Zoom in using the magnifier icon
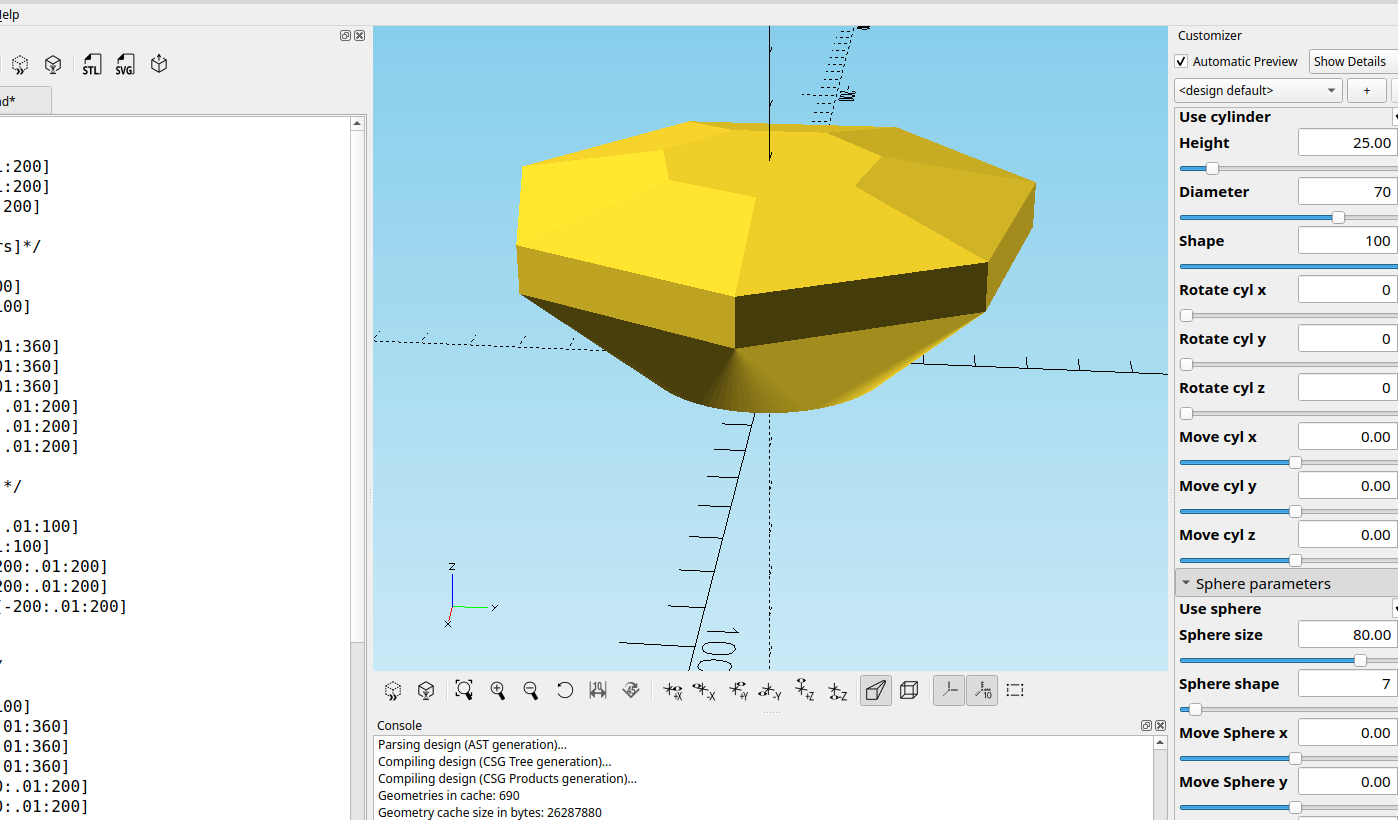The height and width of the screenshot is (820, 1398). (497, 690)
